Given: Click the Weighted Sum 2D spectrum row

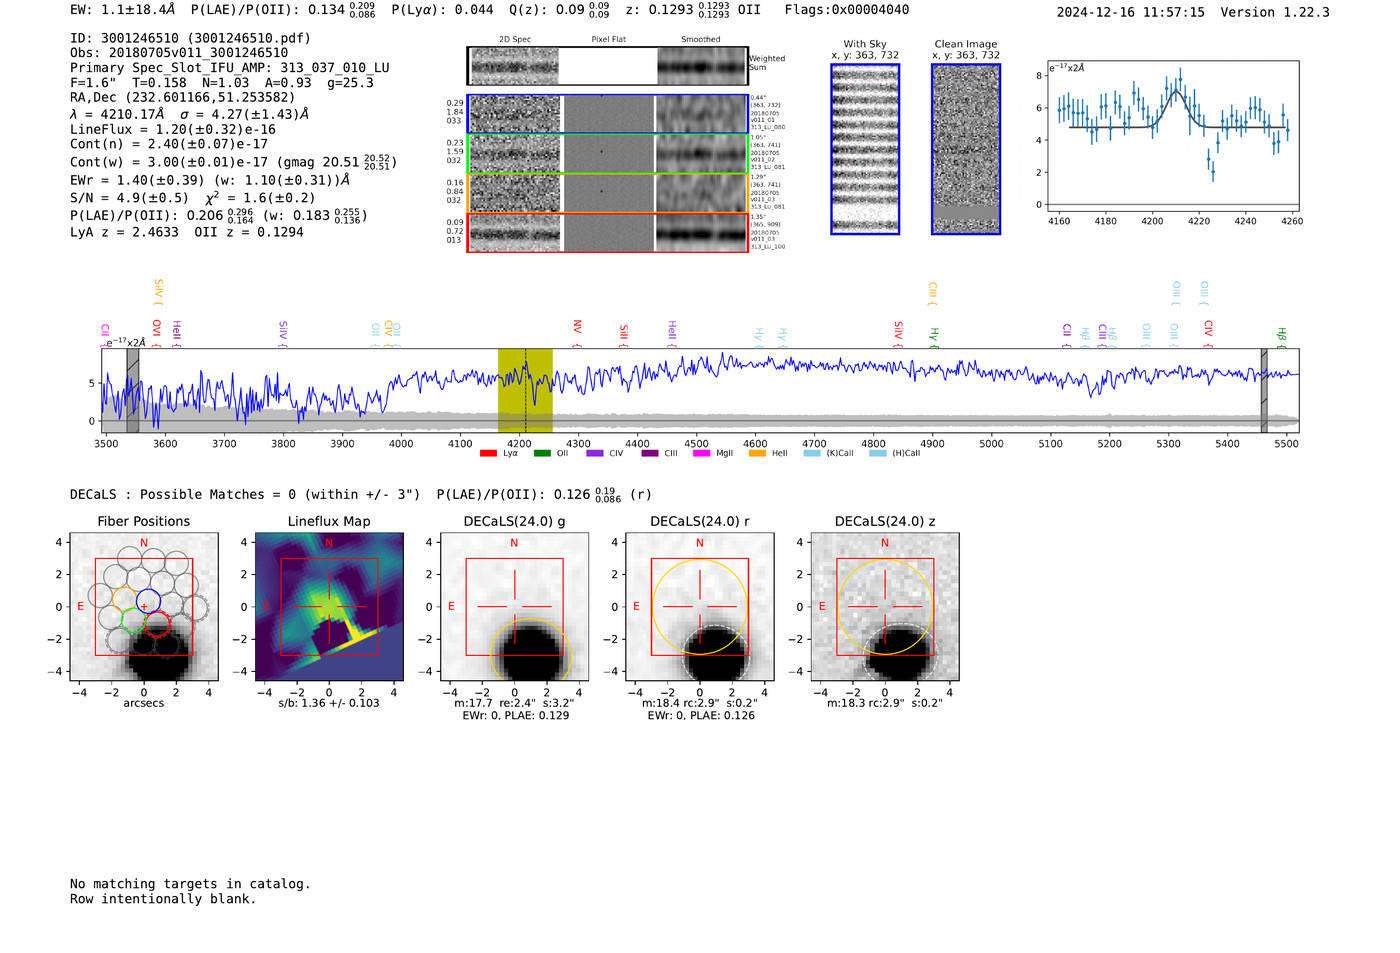Looking at the screenshot, I should 607,66.
